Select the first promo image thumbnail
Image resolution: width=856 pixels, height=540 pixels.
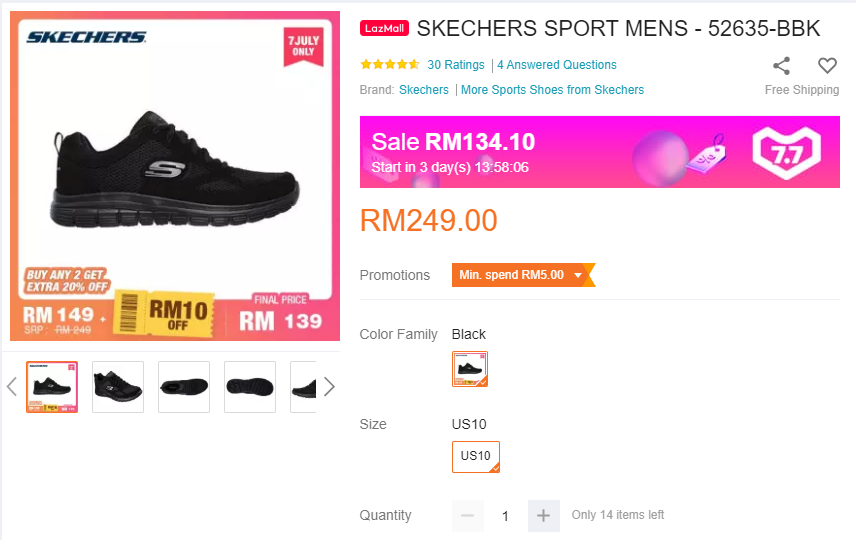[x=52, y=387]
